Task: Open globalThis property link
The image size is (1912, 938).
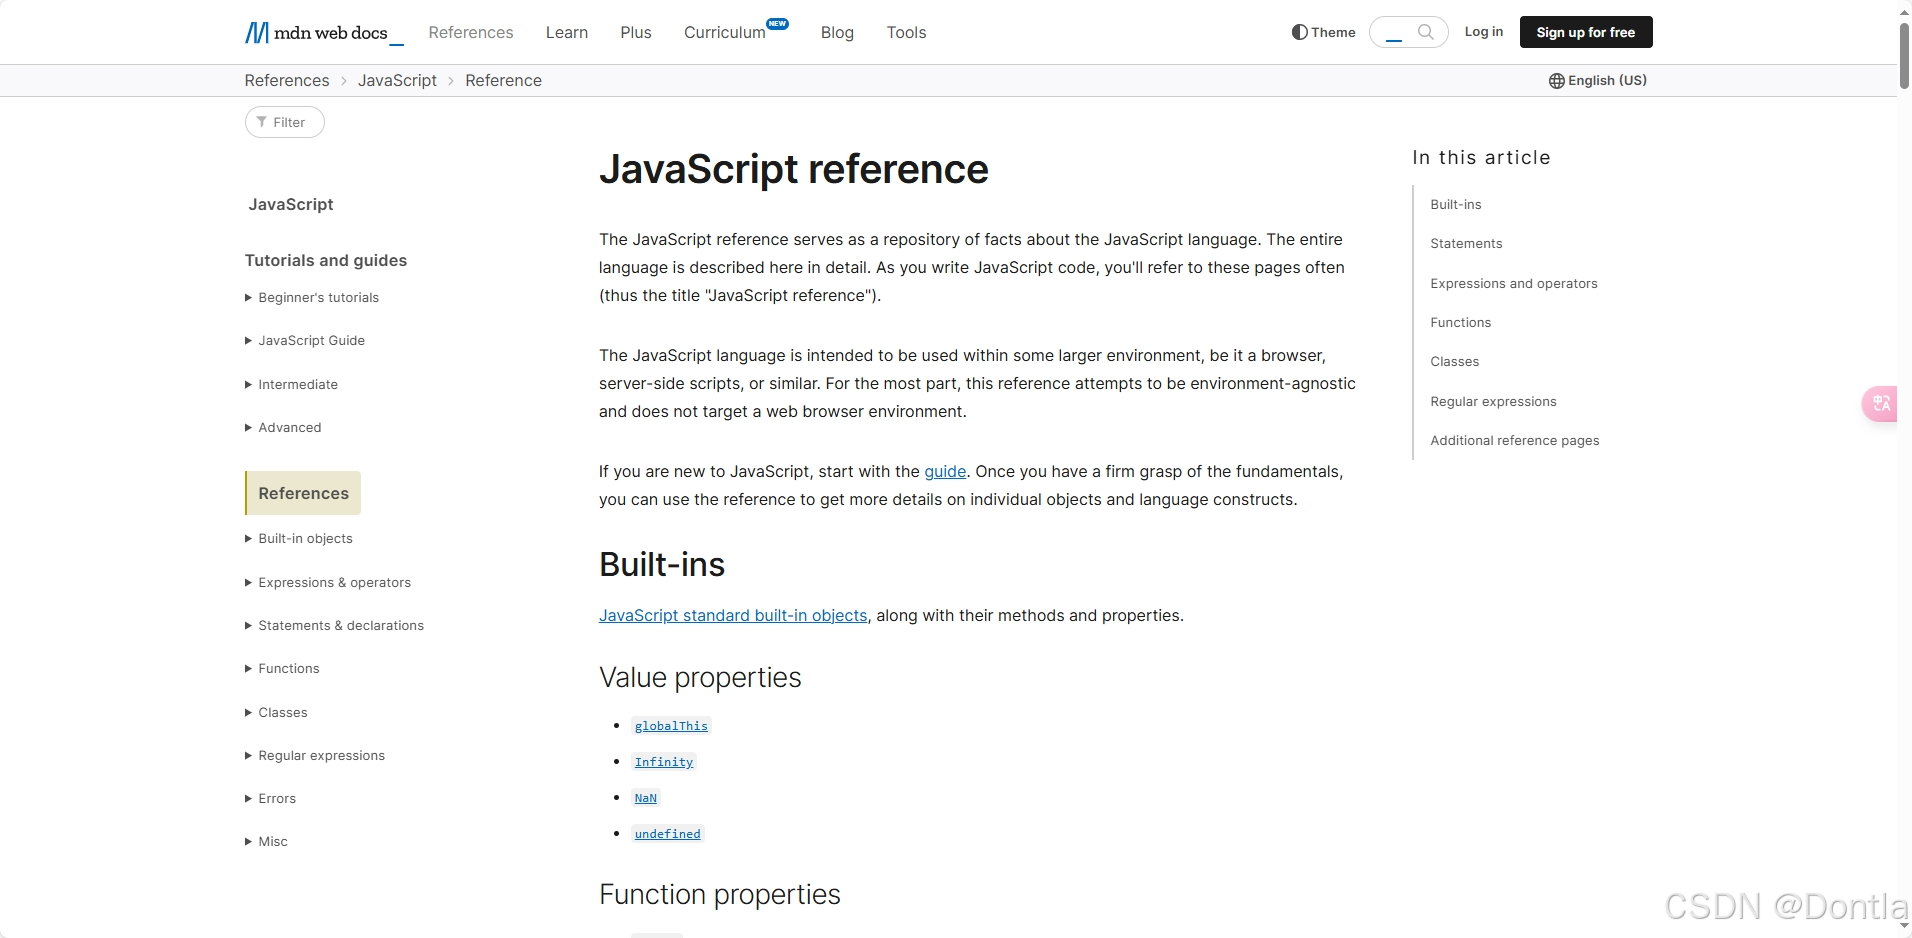Action: pos(671,726)
